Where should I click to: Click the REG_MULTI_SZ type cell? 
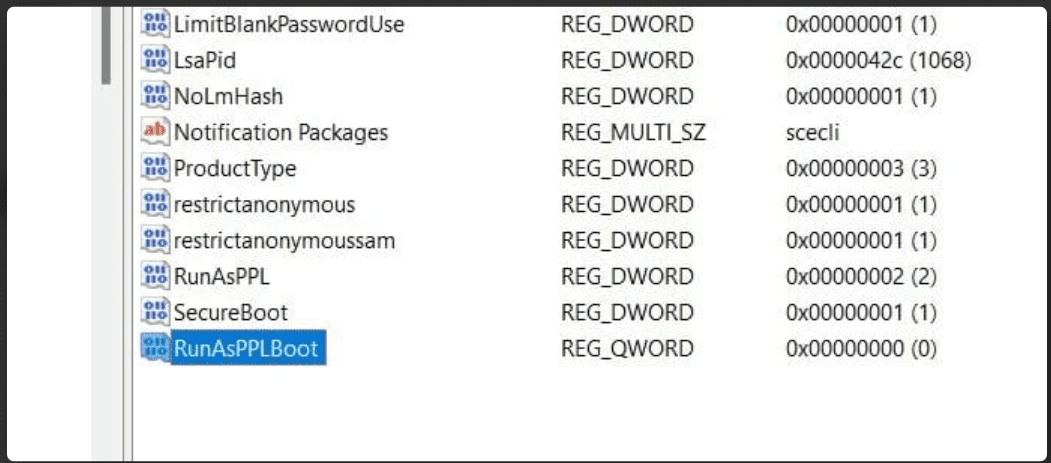click(x=633, y=133)
